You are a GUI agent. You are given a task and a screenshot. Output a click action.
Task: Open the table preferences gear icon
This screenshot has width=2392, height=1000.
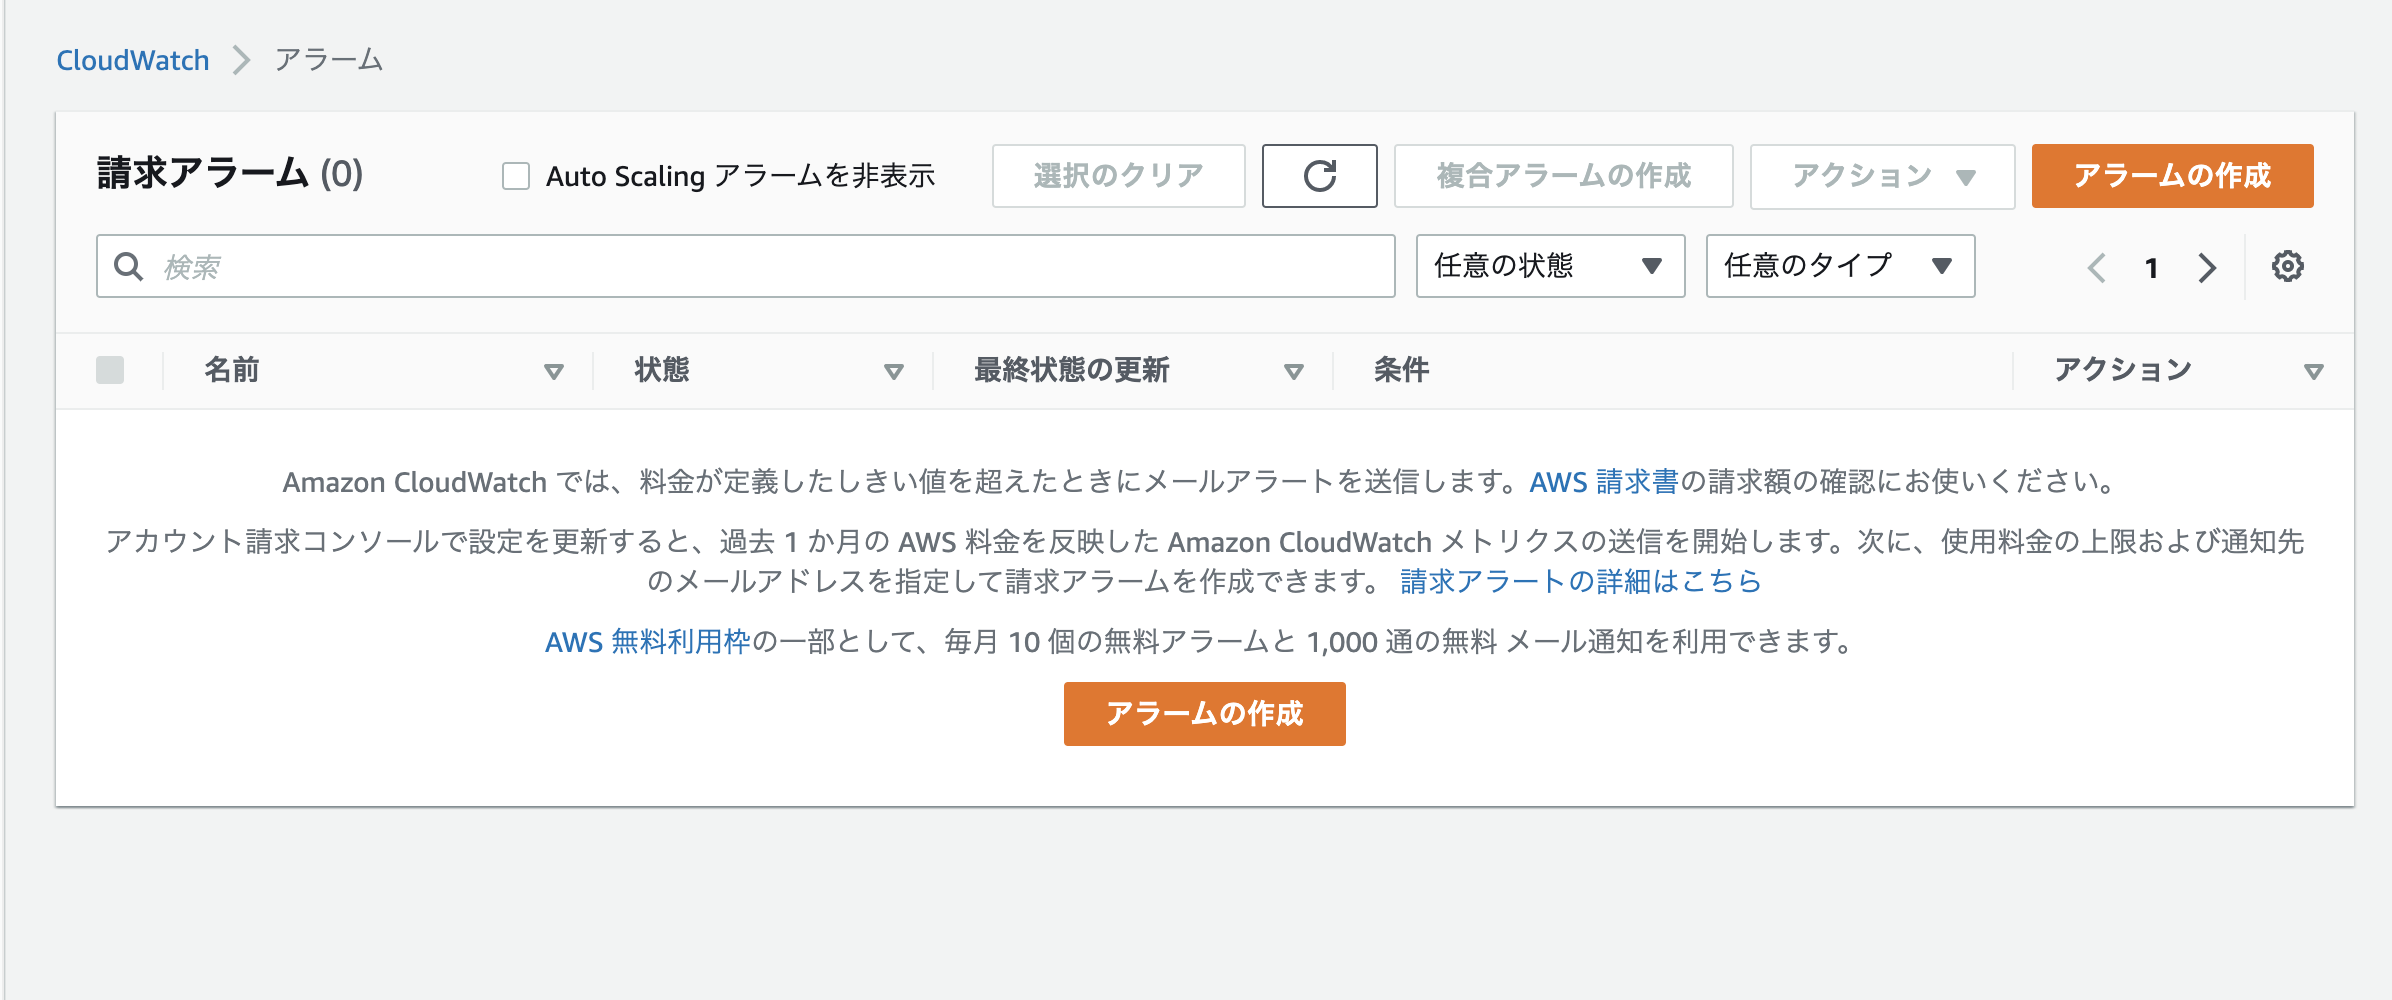[x=2289, y=266]
